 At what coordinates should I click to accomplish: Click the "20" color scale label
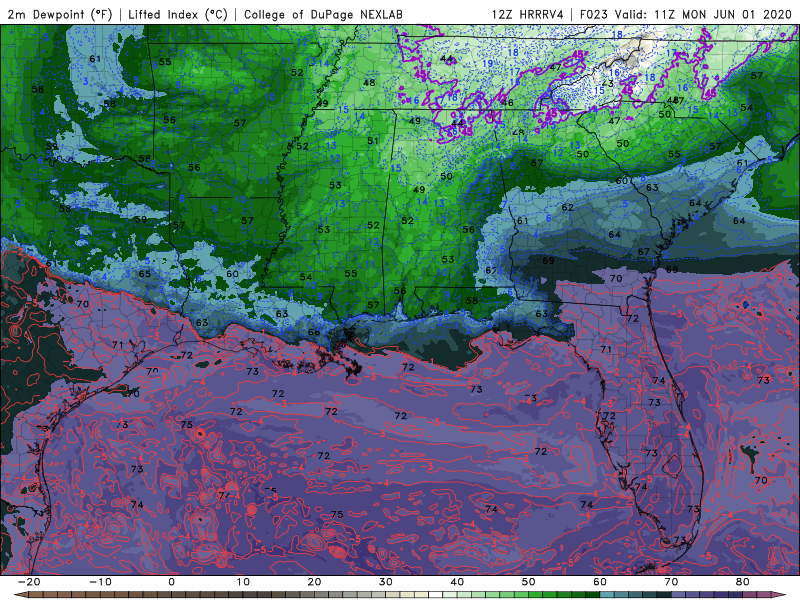[x=314, y=582]
